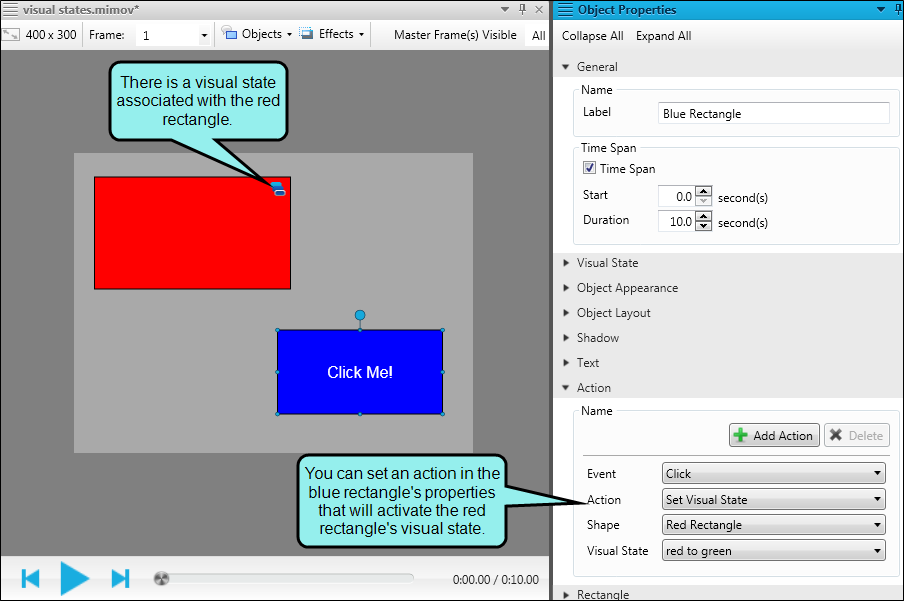Image resolution: width=904 pixels, height=601 pixels.
Task: Expand the Shadow section
Action: pos(566,337)
